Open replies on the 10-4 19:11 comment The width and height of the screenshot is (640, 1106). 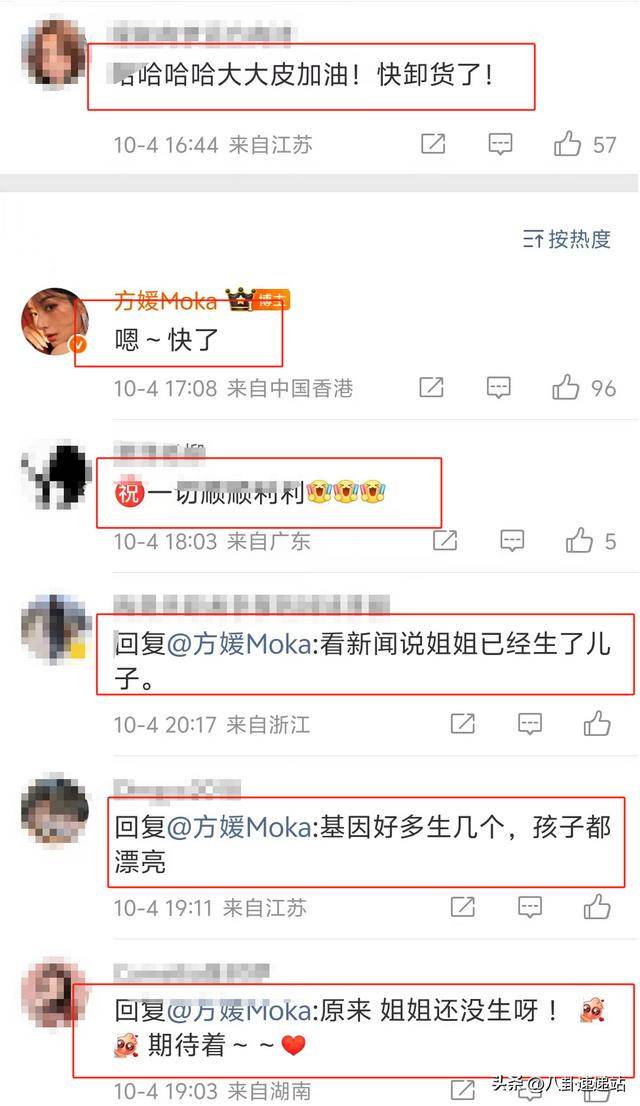click(530, 907)
